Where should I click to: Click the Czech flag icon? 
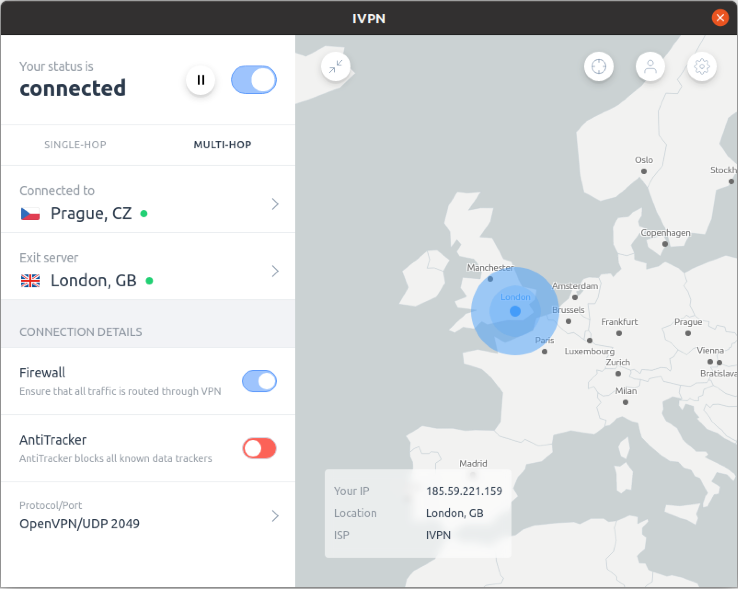[x=30, y=214]
